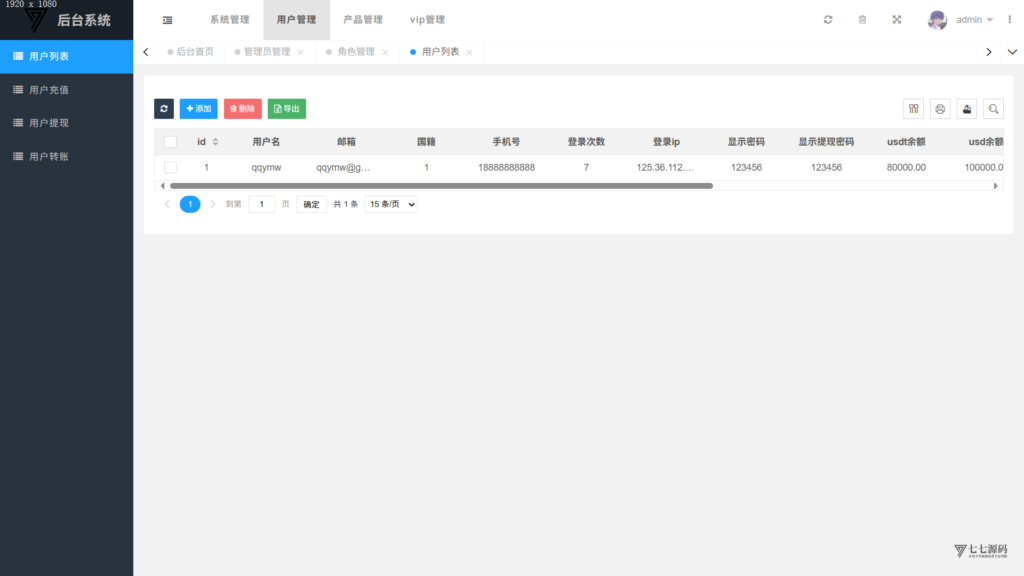The width and height of the screenshot is (1024, 576).
Task: Toggle fullscreen with the expand icon
Action: pos(897,20)
